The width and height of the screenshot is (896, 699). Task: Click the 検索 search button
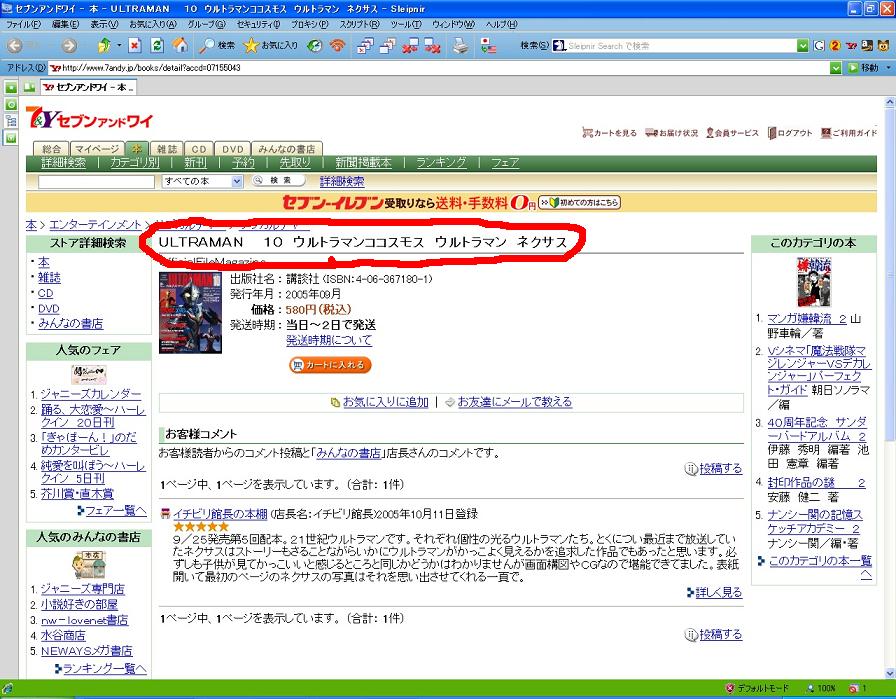coord(278,181)
